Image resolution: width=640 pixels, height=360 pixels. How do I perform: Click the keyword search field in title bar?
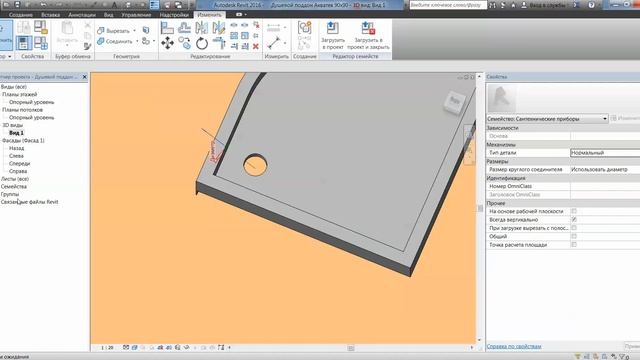(448, 5)
